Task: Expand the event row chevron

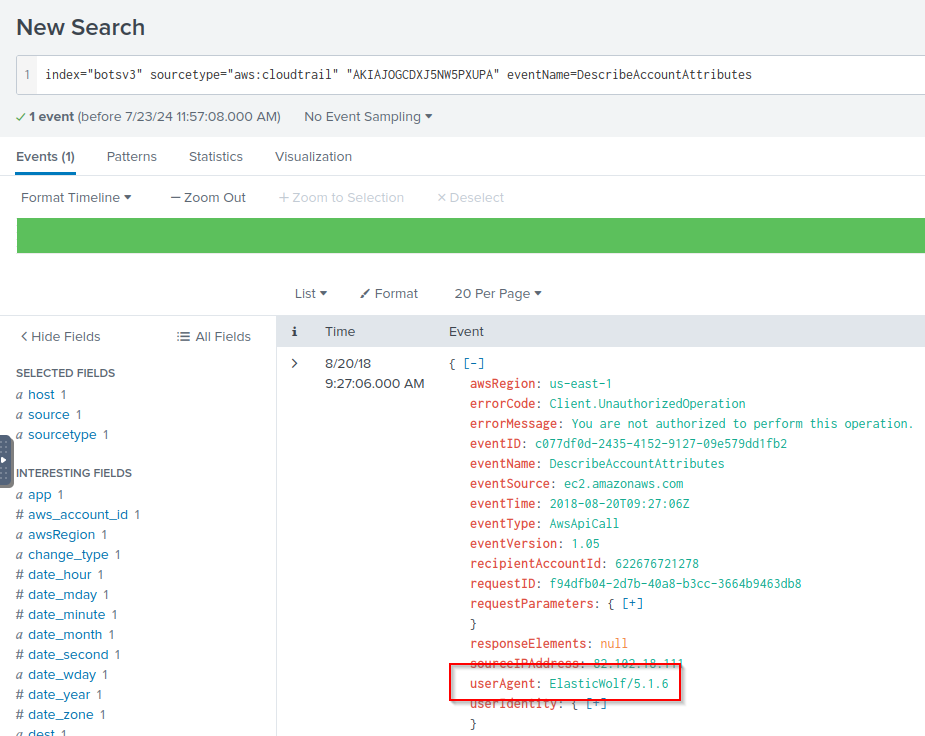Action: (294, 363)
